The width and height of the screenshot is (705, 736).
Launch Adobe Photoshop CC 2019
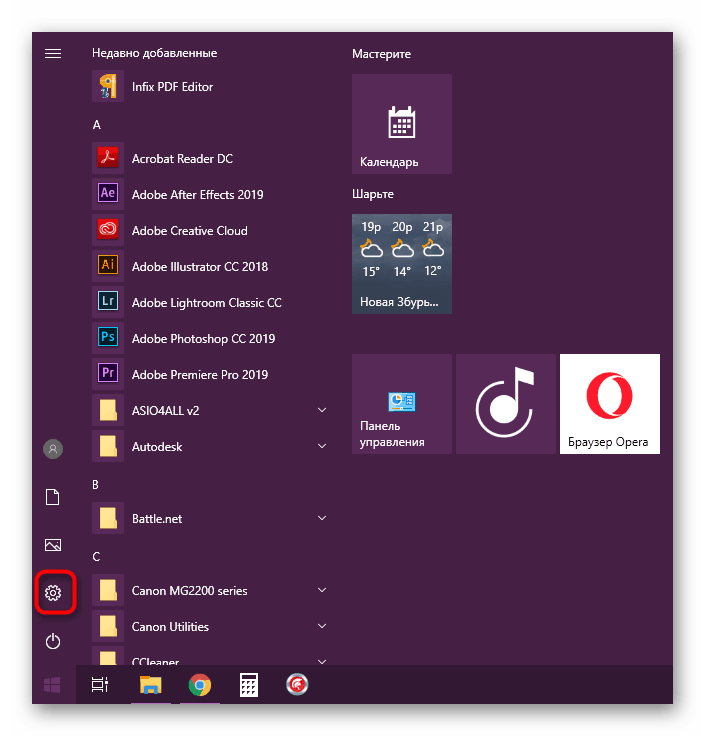(210, 338)
